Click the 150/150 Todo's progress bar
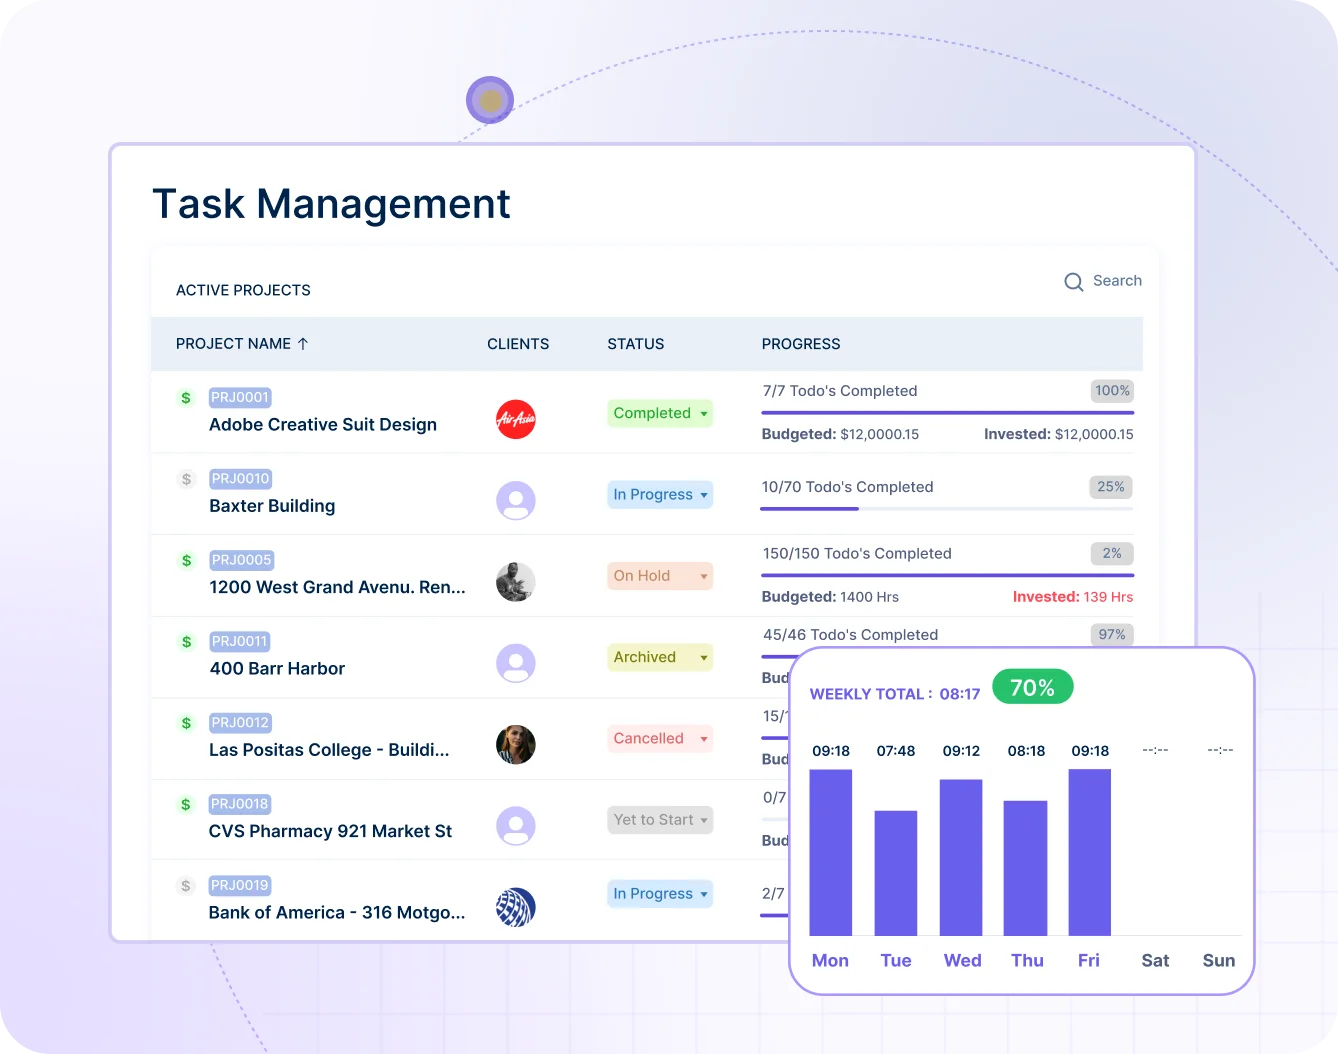Screen dimensions: 1338x1054 coord(948,575)
